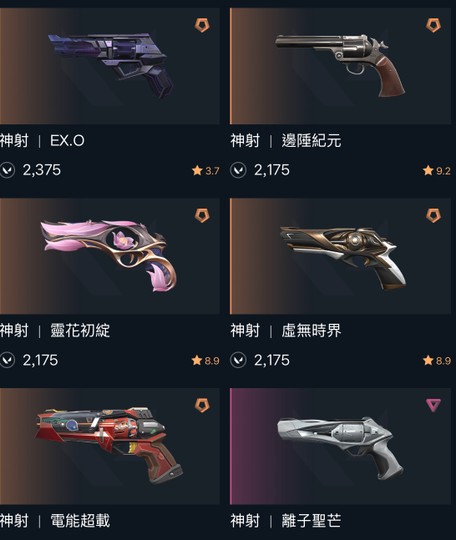Click the orange tier badge on 邊陲紀元 card

(433, 25)
